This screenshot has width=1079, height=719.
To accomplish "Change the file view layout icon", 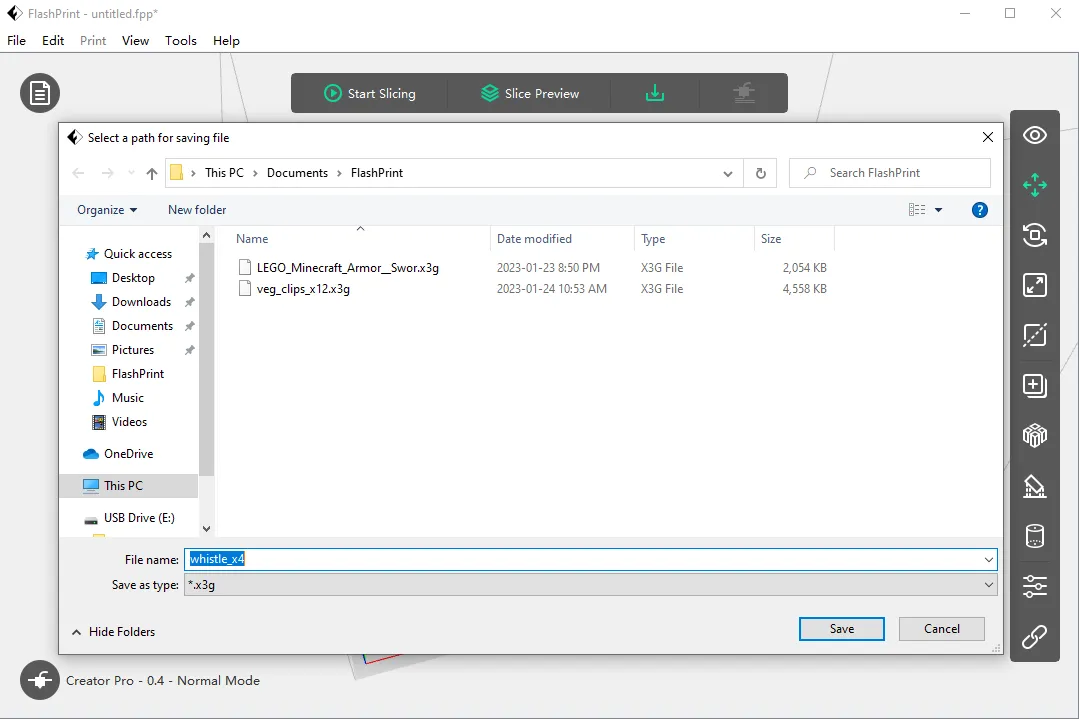I will pos(917,210).
